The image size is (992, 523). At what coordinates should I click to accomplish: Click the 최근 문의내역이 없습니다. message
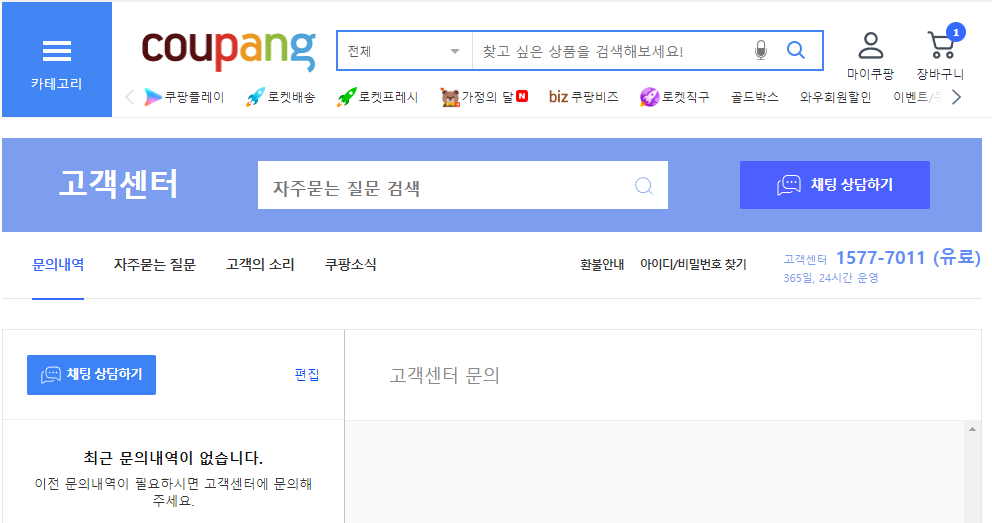pos(173,458)
